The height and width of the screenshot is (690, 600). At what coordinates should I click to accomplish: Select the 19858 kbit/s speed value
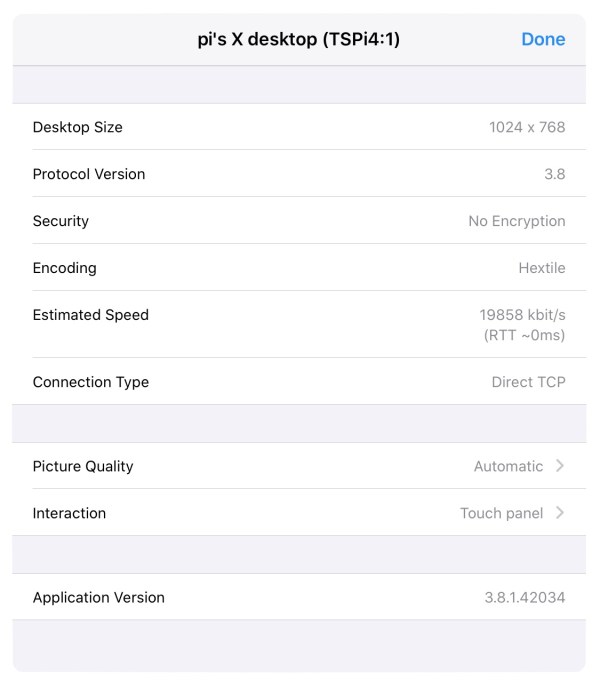(522, 315)
